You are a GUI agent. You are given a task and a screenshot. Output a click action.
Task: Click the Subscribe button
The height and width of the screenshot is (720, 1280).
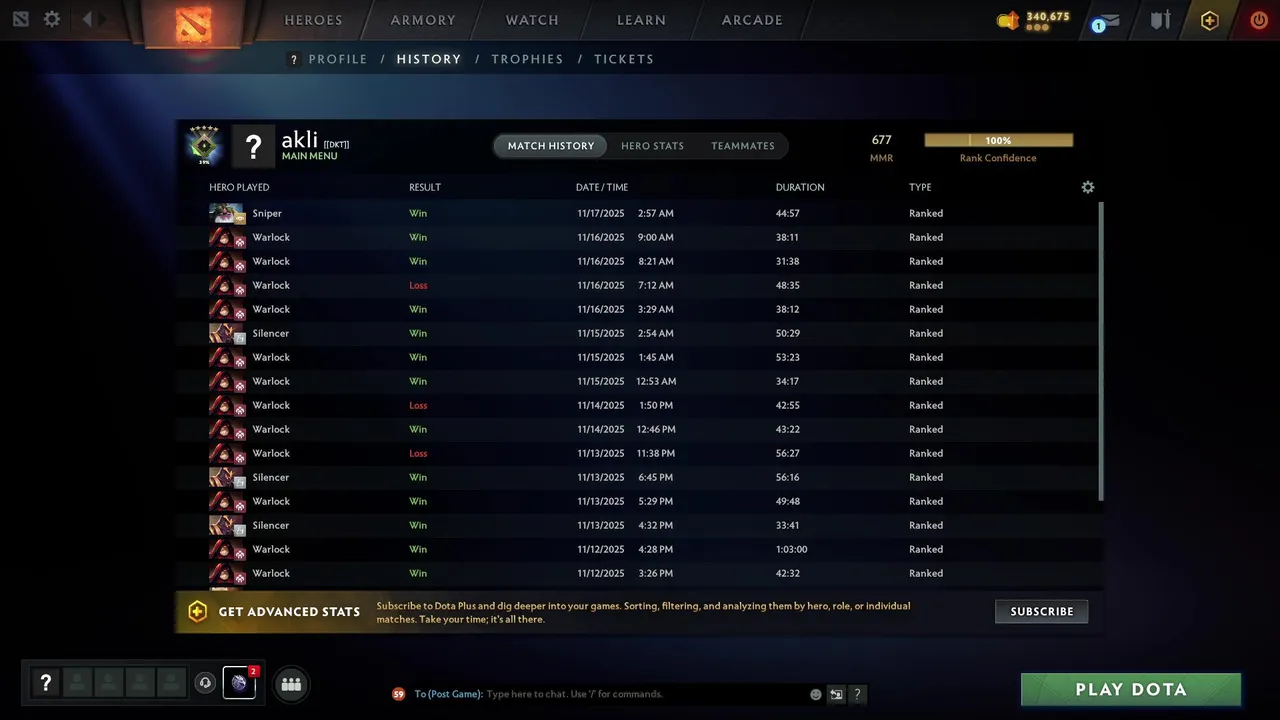pyautogui.click(x=1041, y=611)
